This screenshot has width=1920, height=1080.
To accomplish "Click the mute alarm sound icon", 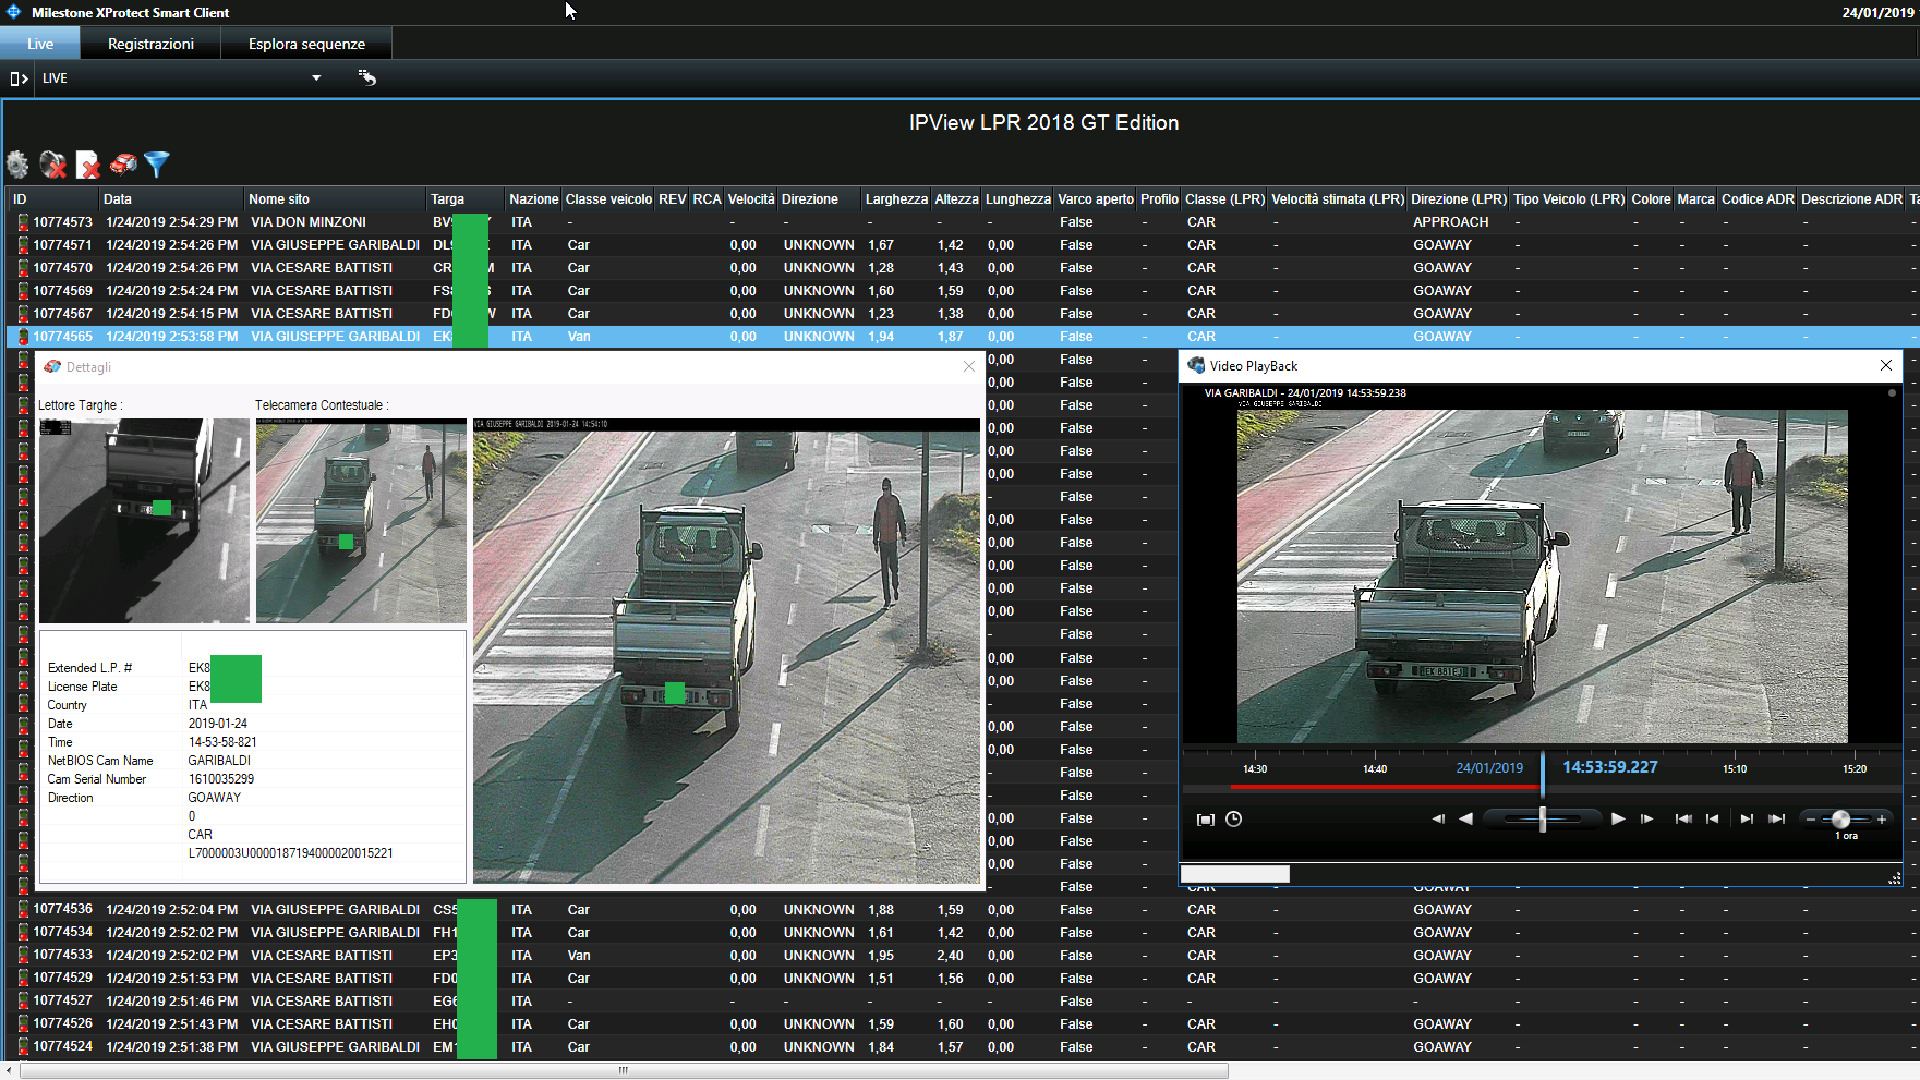I will click(x=53, y=164).
